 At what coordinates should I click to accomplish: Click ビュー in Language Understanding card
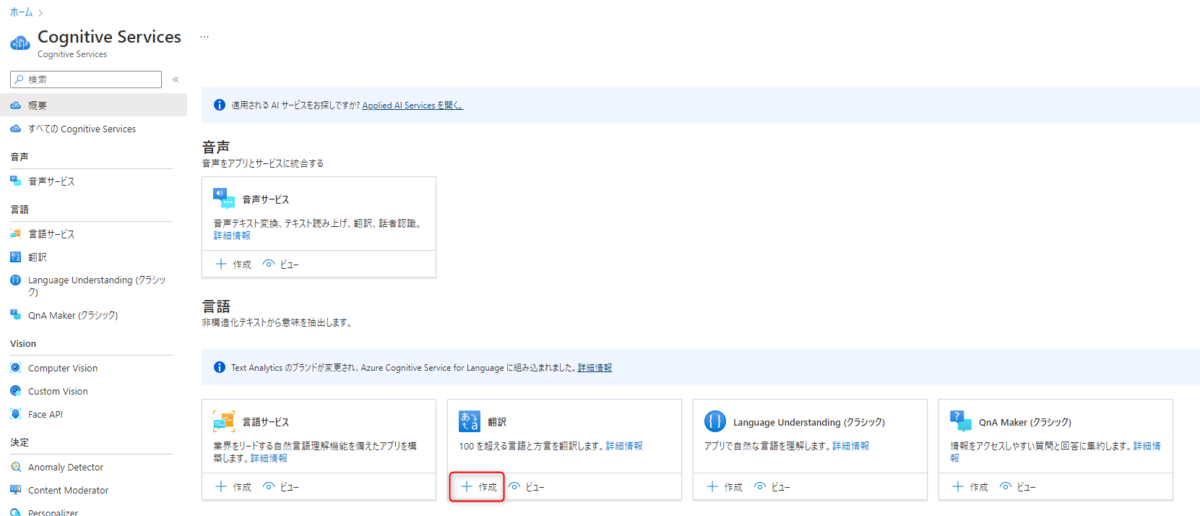771,487
